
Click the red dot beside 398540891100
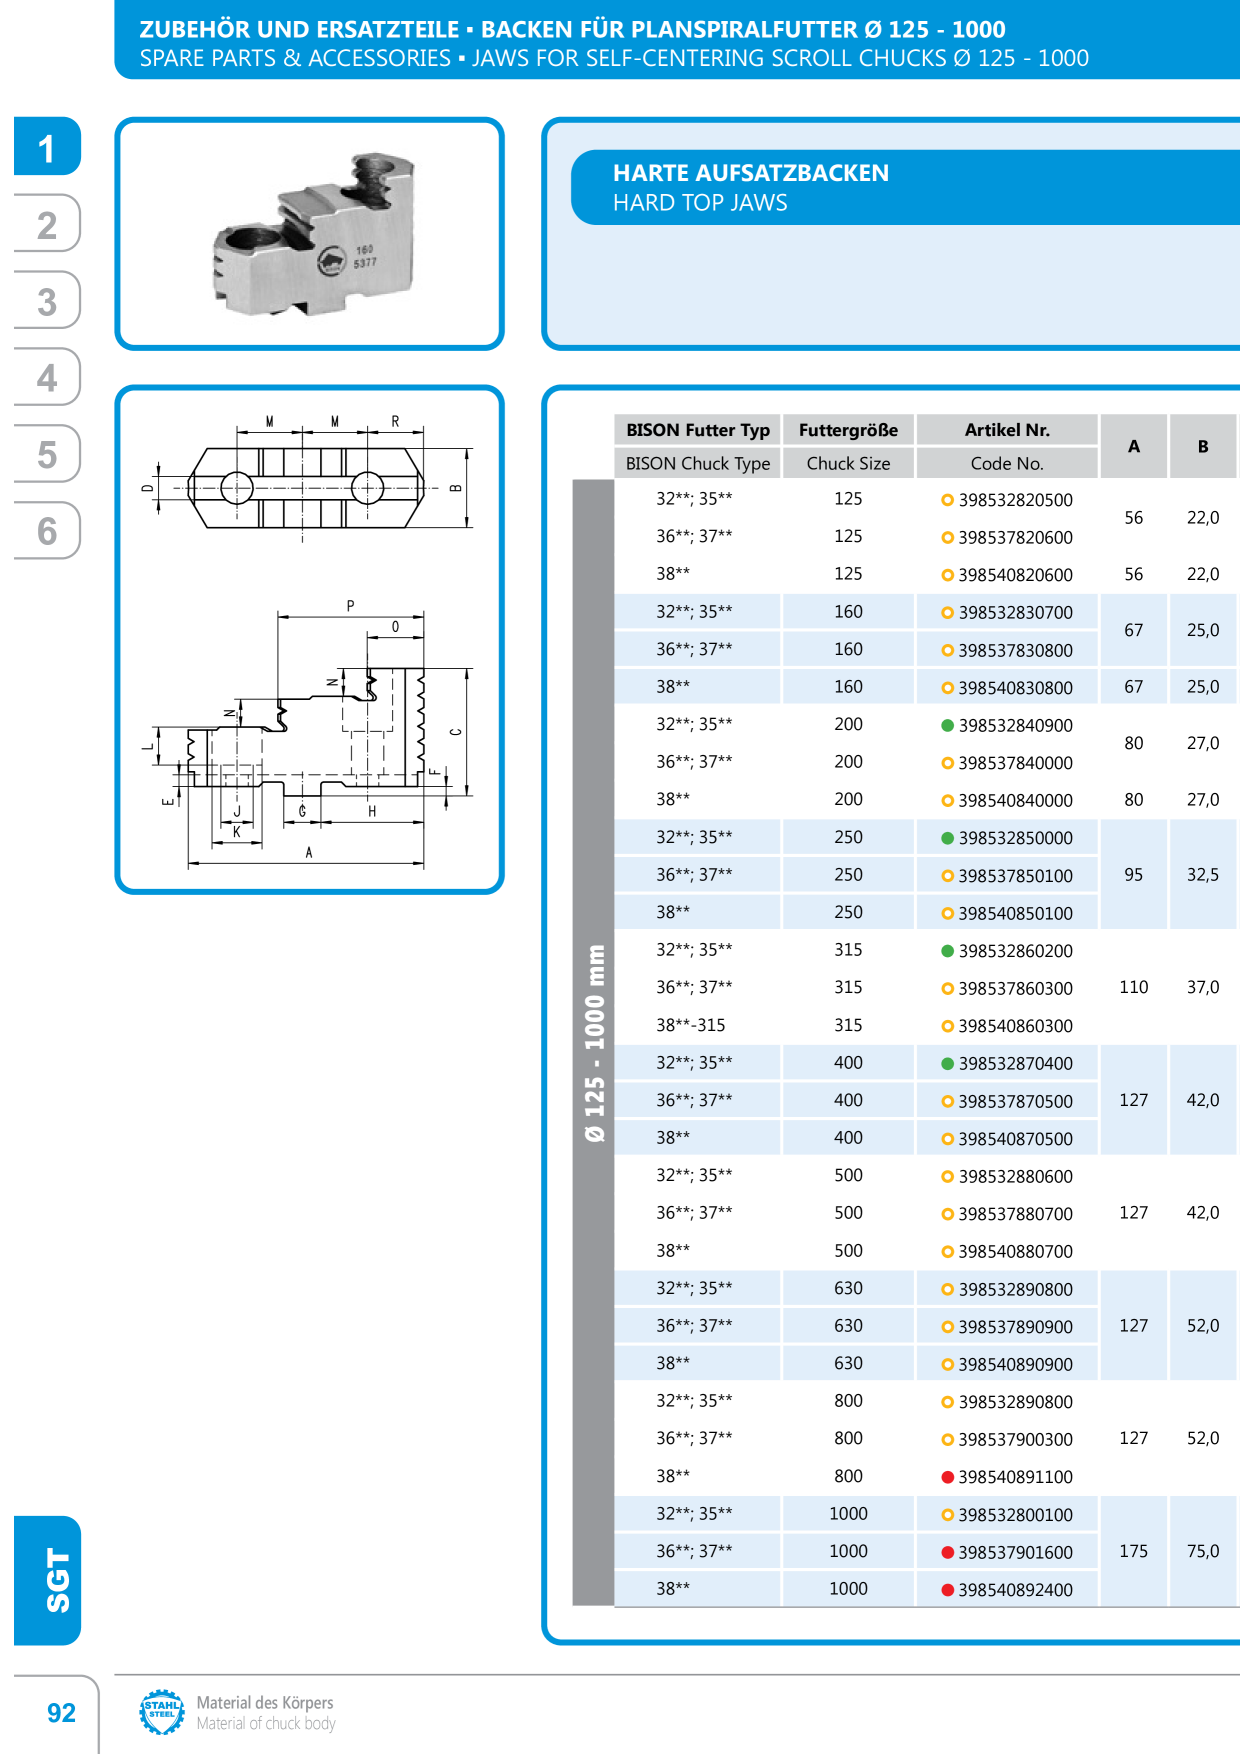click(947, 1477)
